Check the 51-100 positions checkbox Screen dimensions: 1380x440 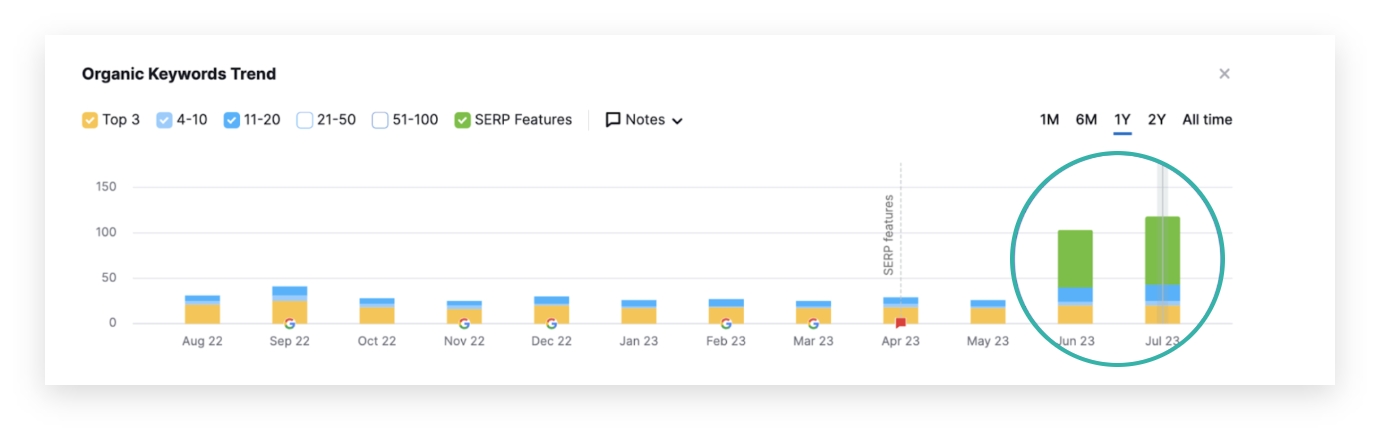tap(380, 120)
